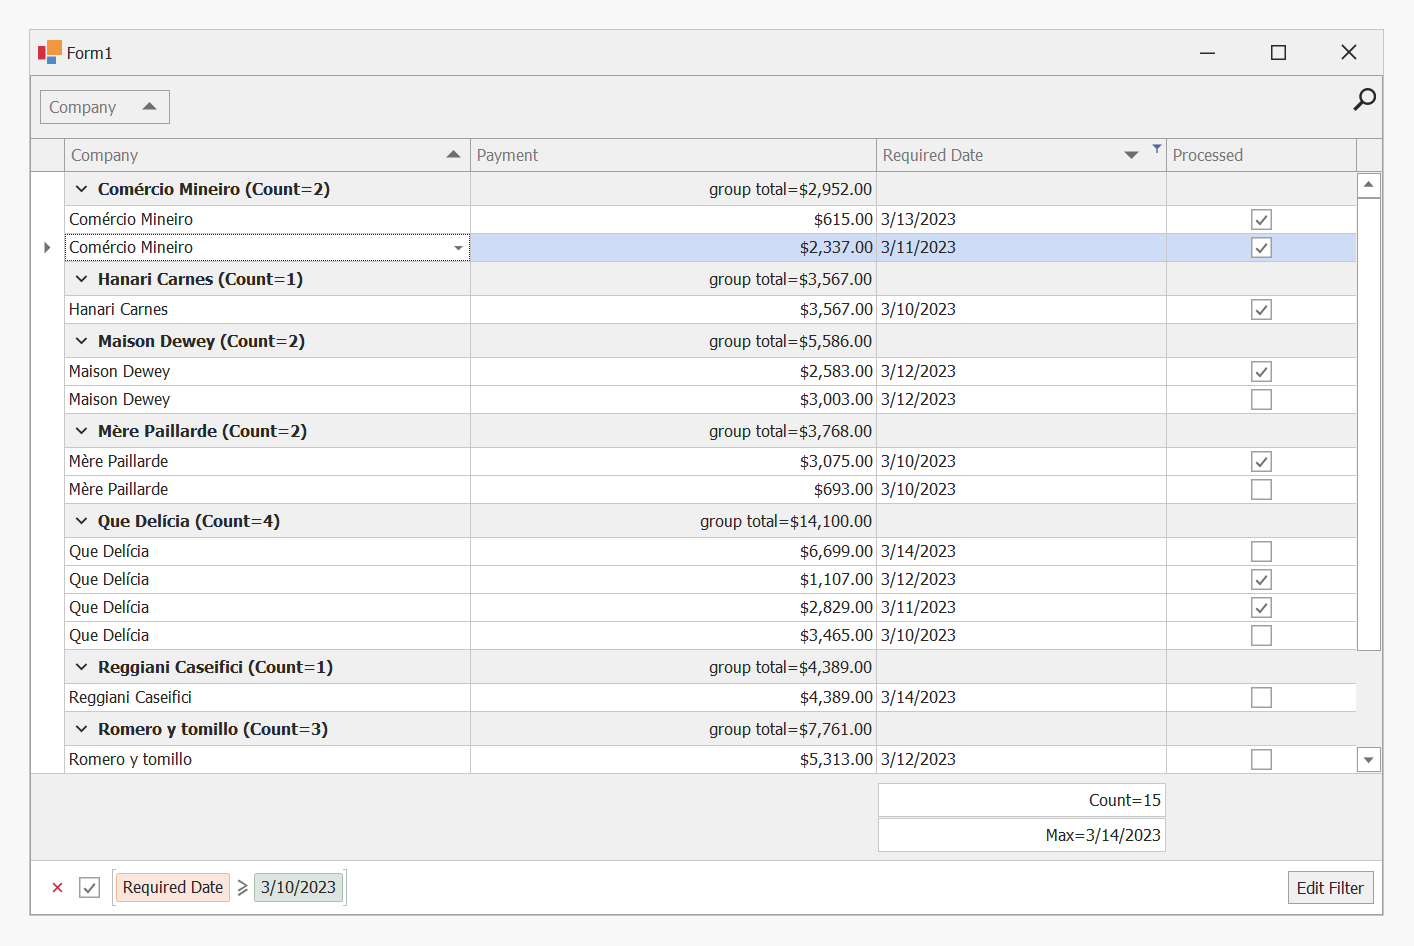Click the scrollbar down arrow
Viewport: 1414px width, 946px height.
[x=1368, y=760]
